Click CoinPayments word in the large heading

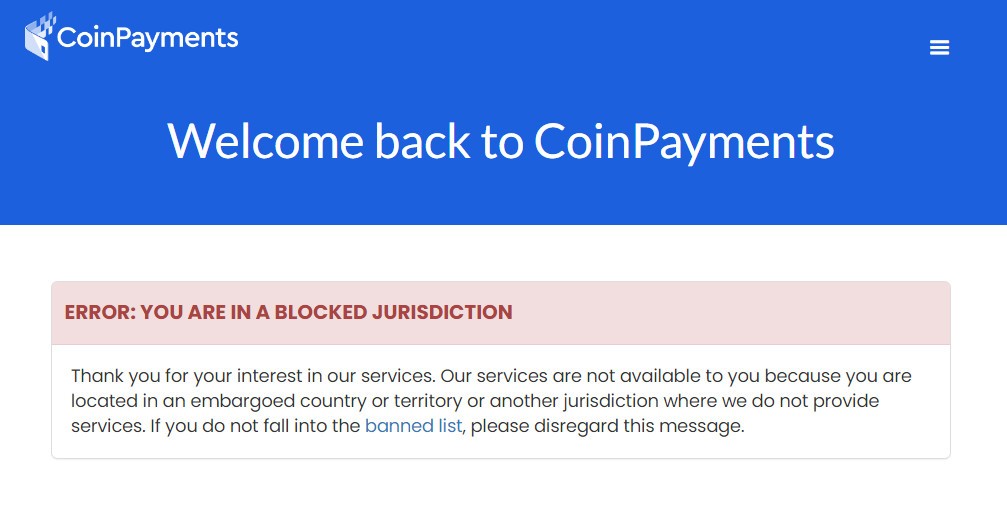[685, 141]
